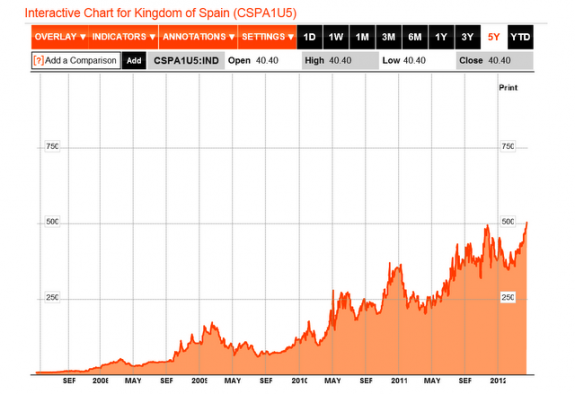Switch chart to 1W range
This screenshot has width=575, height=394.
click(336, 37)
